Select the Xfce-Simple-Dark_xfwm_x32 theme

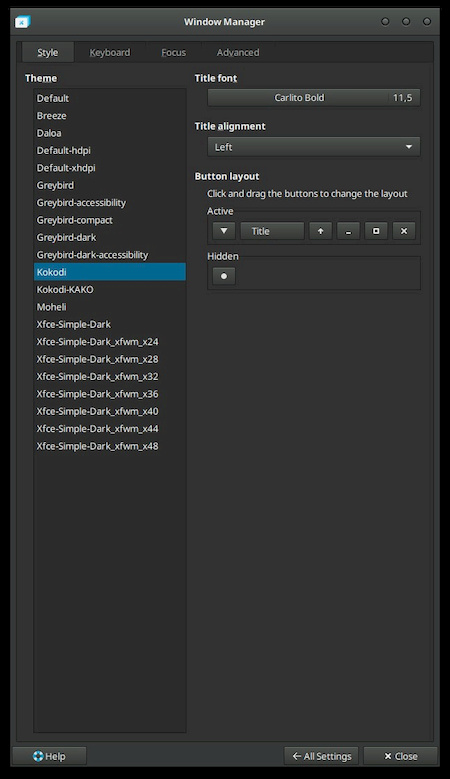(110, 377)
